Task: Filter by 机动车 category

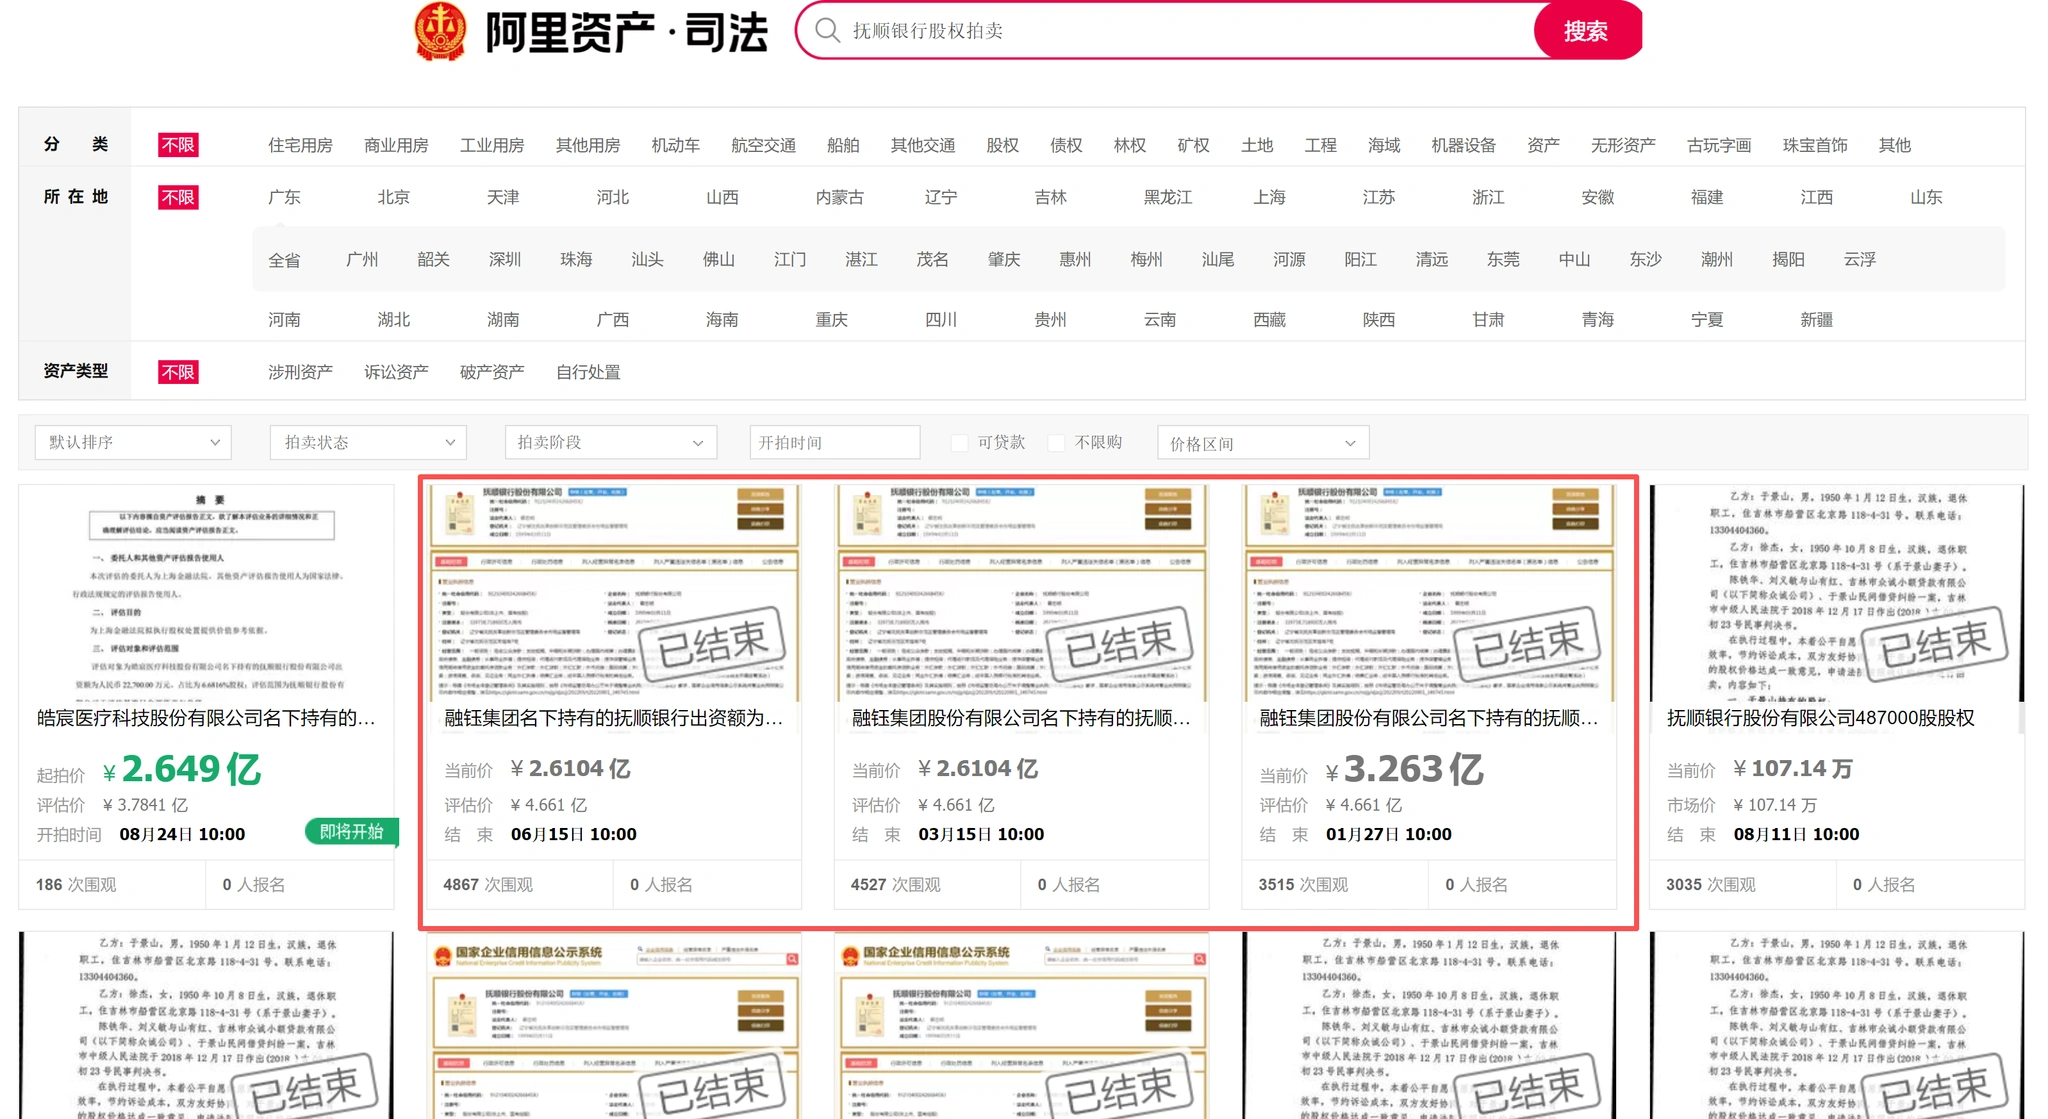Action: [675, 145]
